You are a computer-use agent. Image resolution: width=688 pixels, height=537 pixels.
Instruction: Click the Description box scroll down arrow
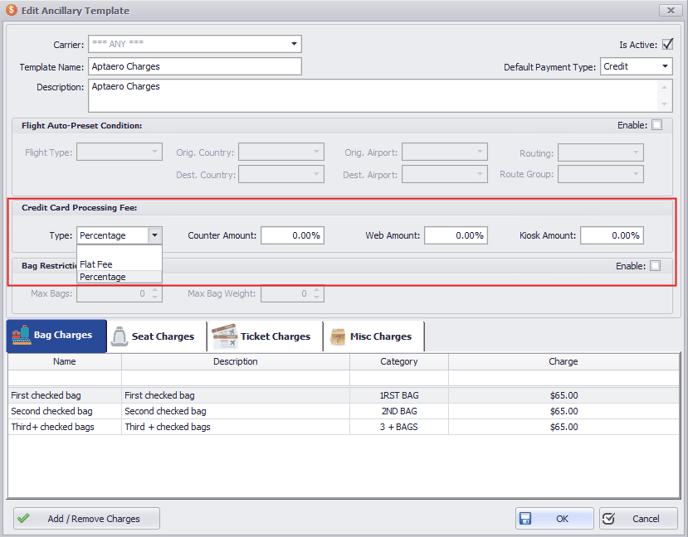[664, 104]
